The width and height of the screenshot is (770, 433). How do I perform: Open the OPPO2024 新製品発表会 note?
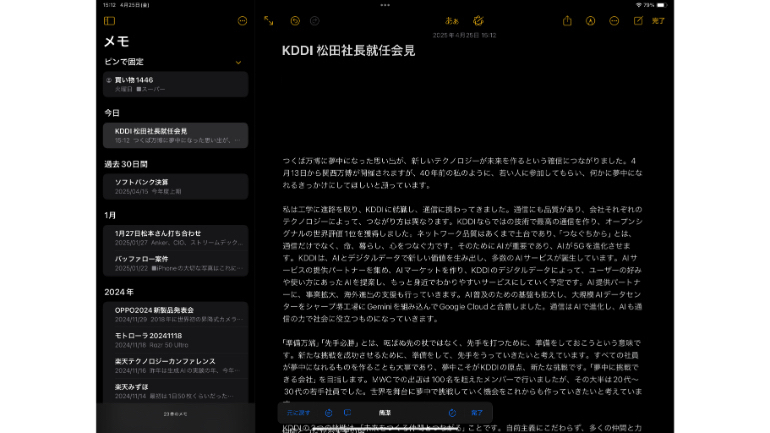click(175, 314)
